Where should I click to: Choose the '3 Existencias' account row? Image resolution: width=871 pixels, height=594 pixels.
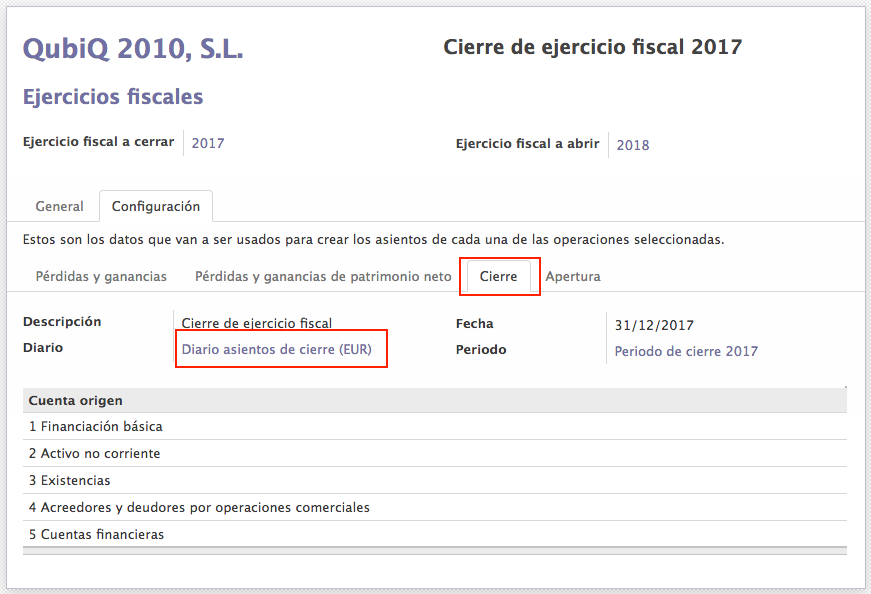click(x=69, y=480)
